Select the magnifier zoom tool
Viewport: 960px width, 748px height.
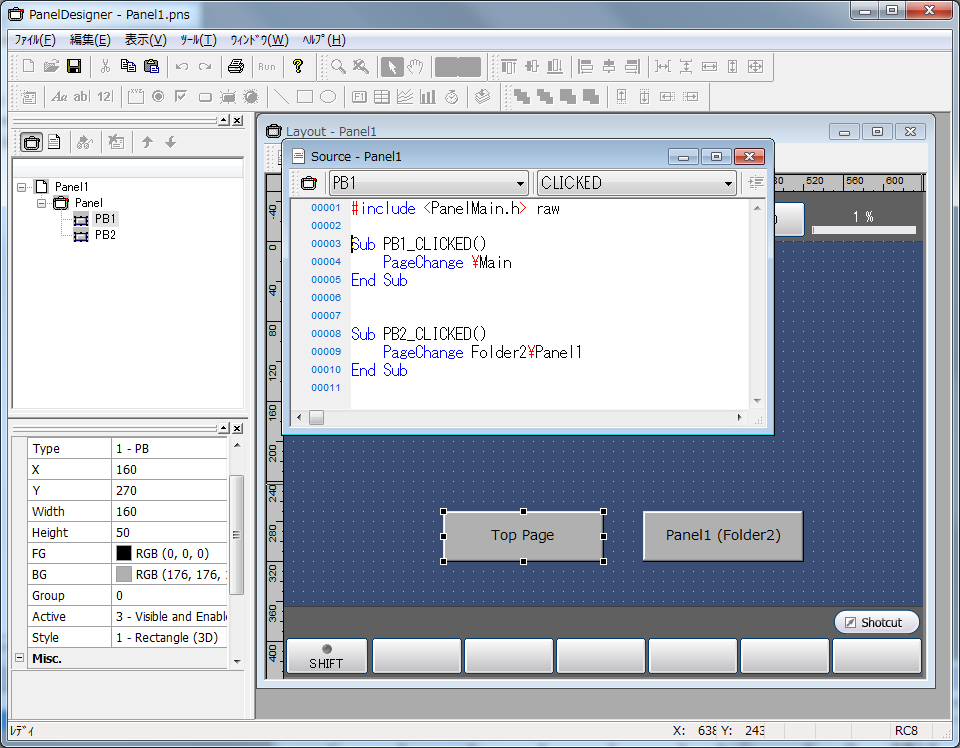tap(339, 67)
